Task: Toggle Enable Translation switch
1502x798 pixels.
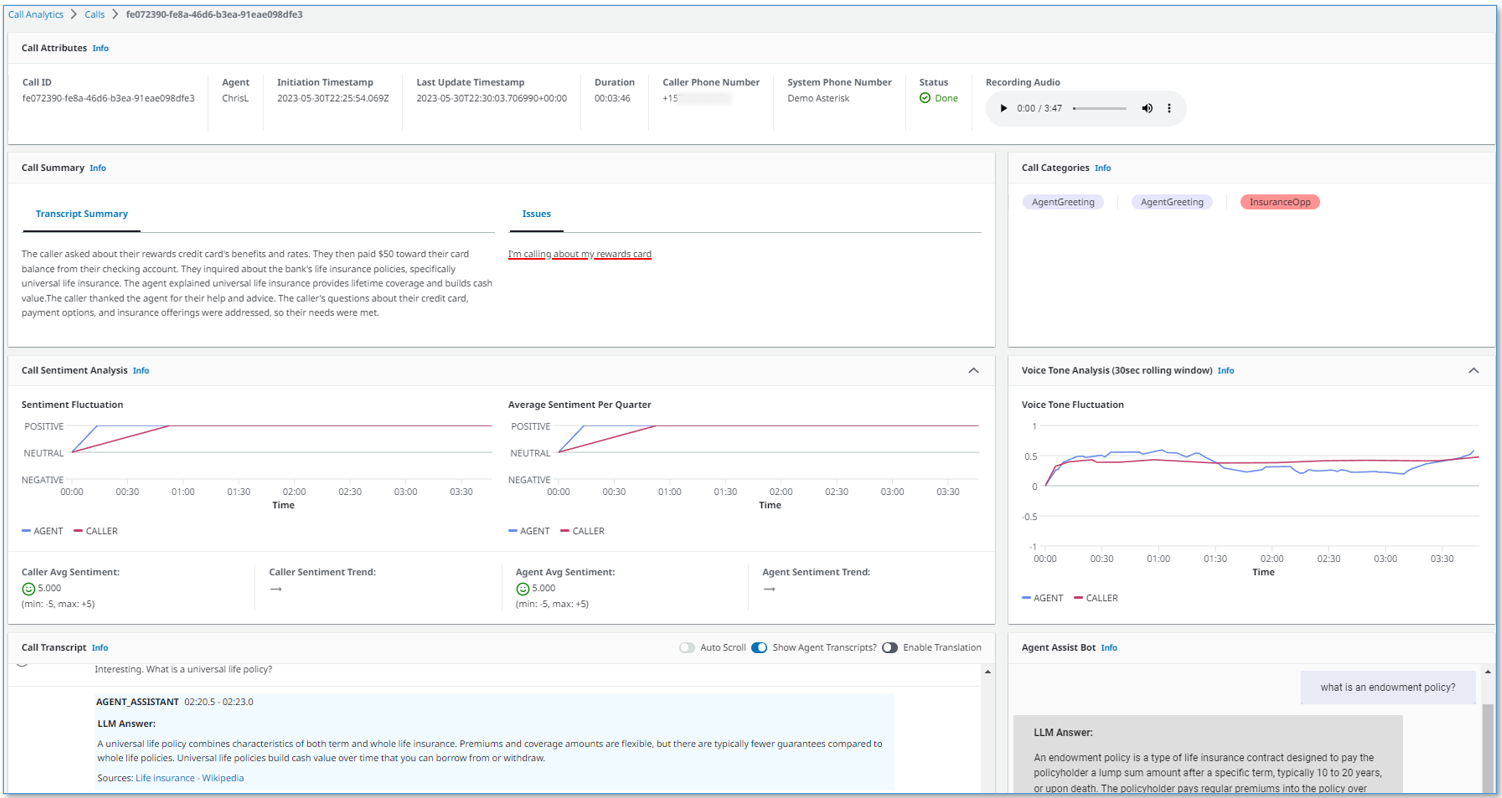Action: click(889, 648)
